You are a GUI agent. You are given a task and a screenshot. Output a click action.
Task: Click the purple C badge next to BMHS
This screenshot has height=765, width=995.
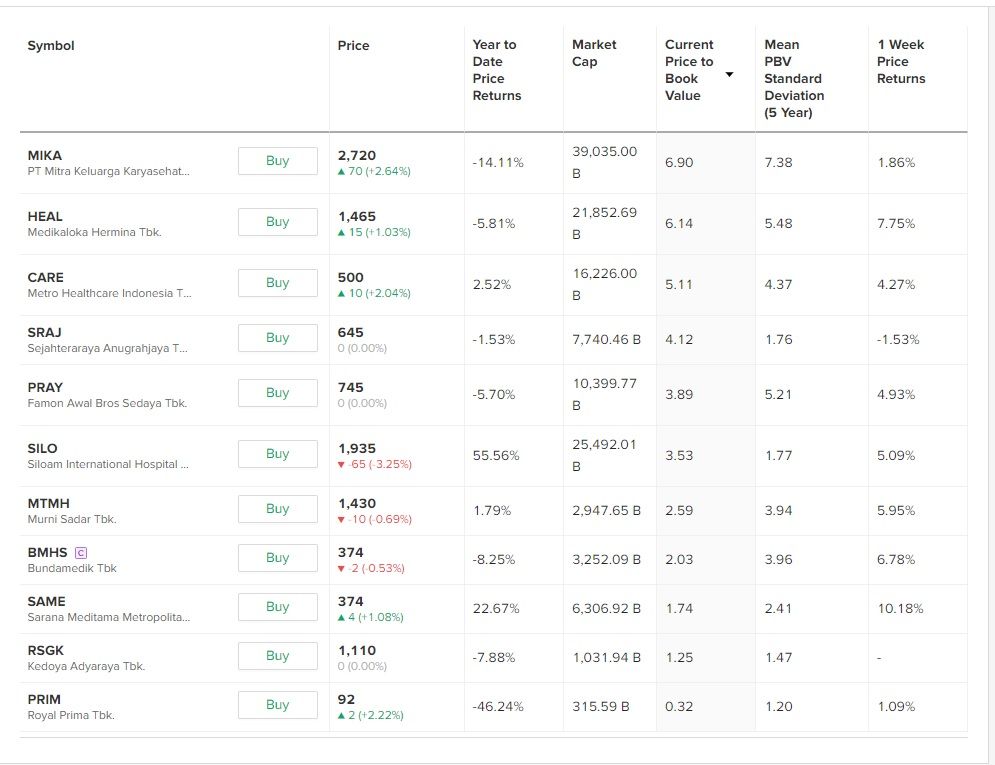(81, 553)
